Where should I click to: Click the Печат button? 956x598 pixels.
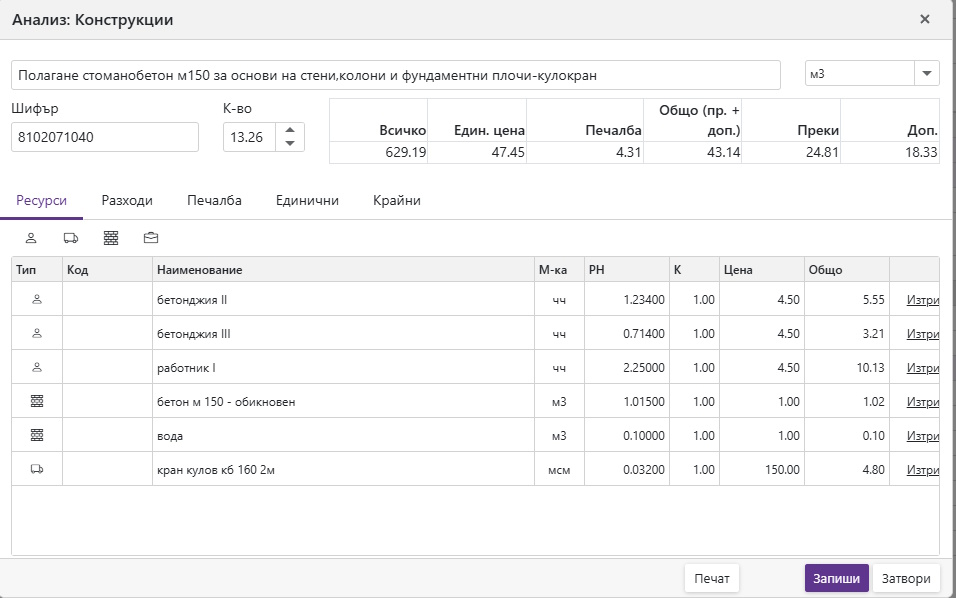(x=711, y=578)
